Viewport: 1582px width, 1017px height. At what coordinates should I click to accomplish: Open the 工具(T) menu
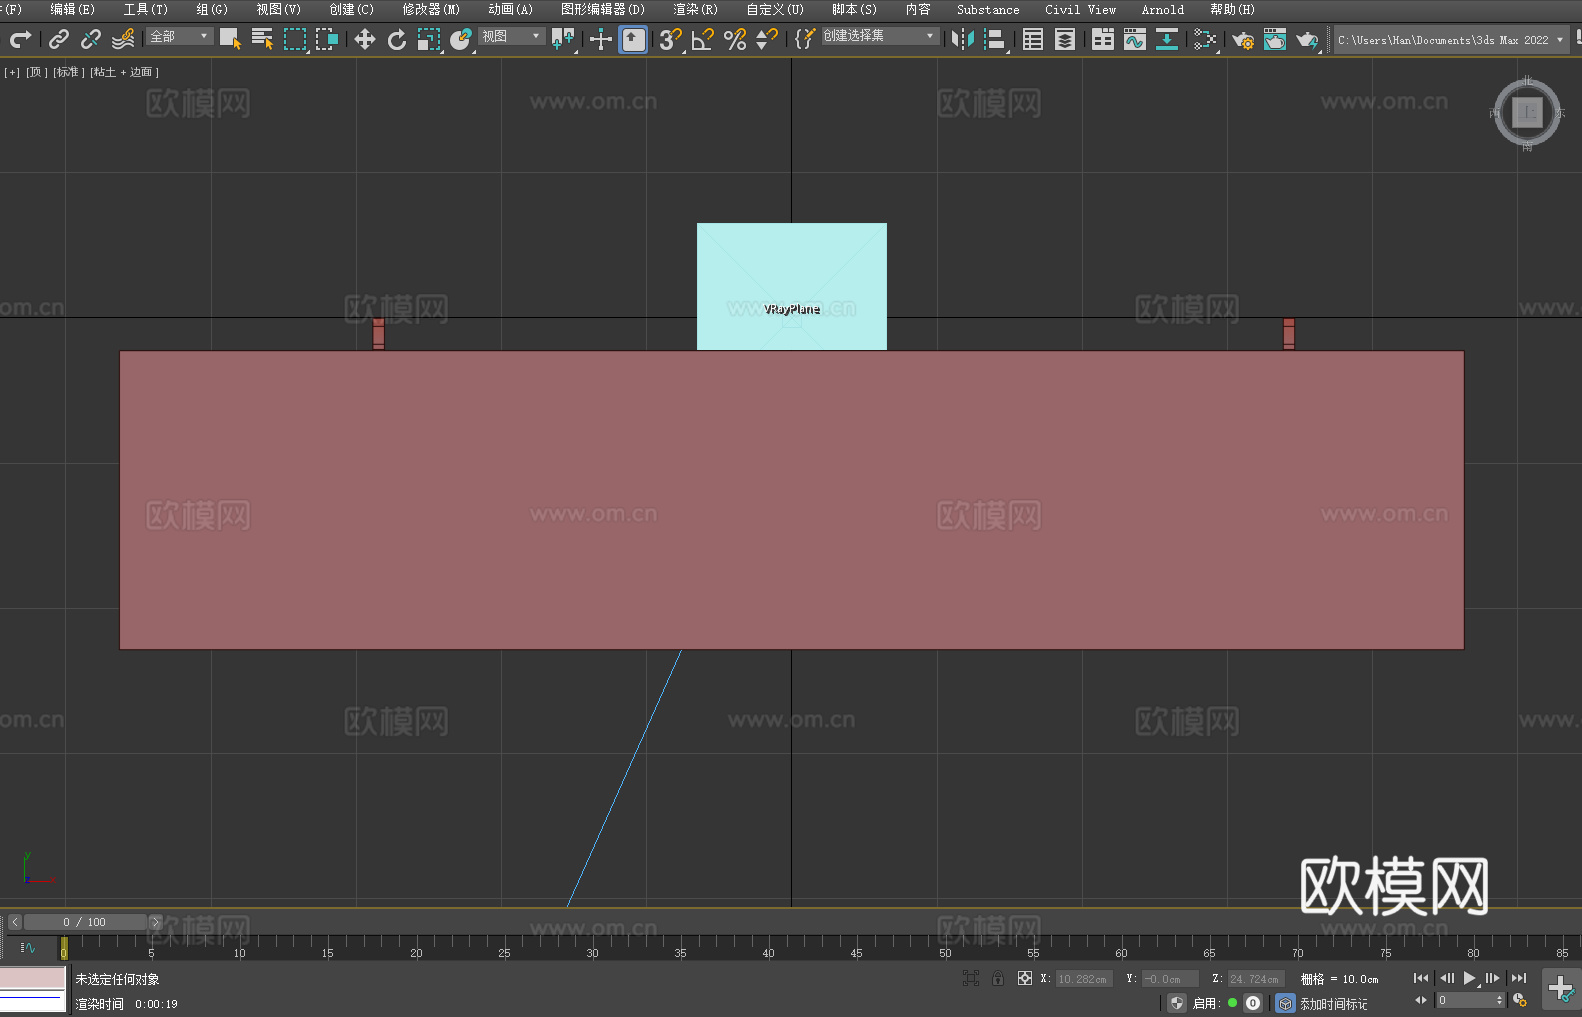(146, 9)
